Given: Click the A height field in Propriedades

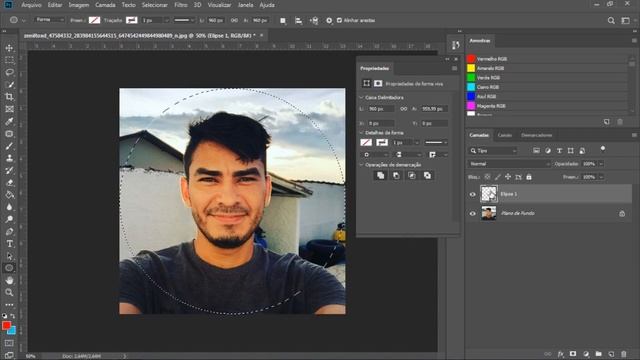Looking at the screenshot, I should click(x=435, y=109).
